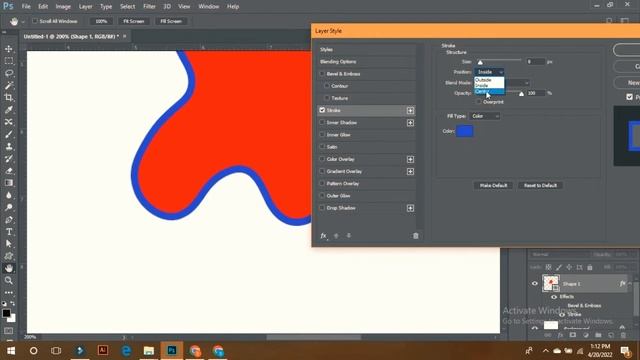Add another Drop Shadow with plus icon
This screenshot has height=360, width=640.
click(x=410, y=208)
